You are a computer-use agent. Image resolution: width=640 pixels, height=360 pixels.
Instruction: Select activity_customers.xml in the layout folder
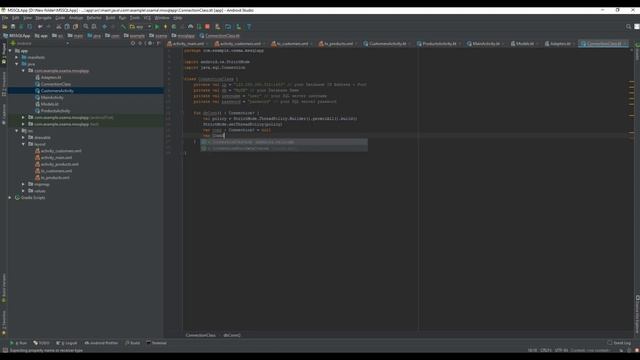point(61,151)
